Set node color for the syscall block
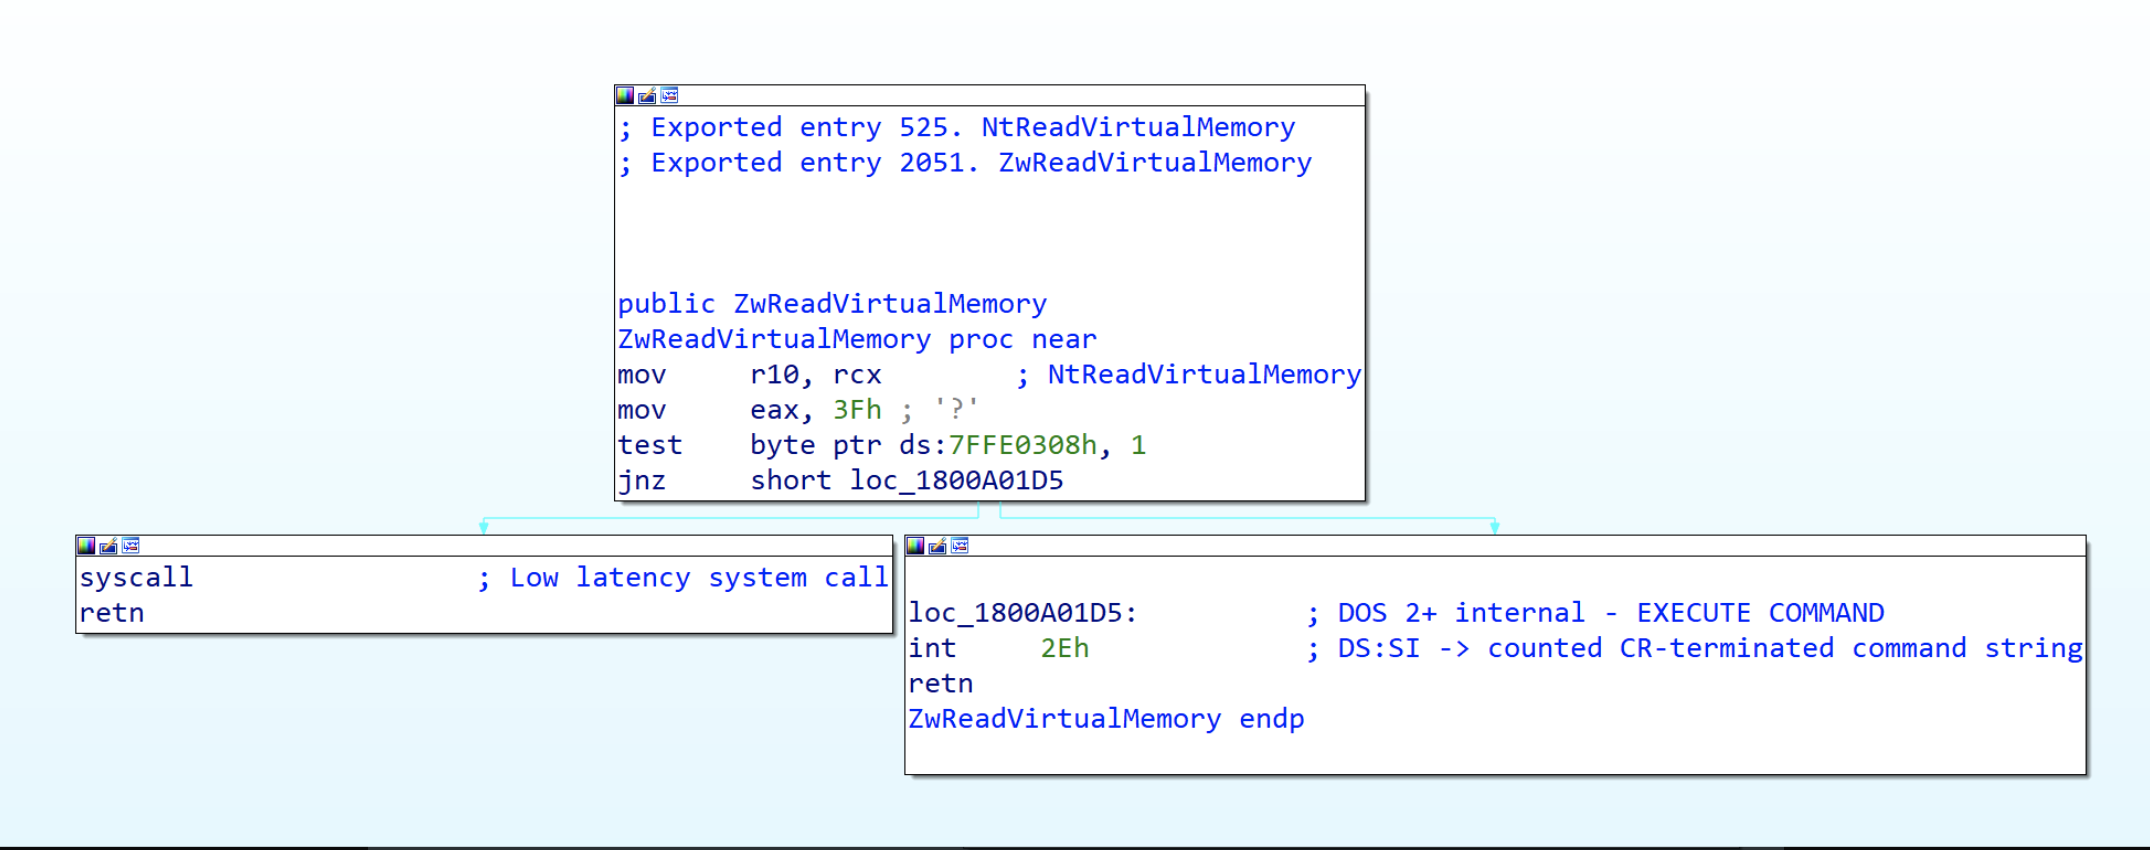 click(86, 546)
